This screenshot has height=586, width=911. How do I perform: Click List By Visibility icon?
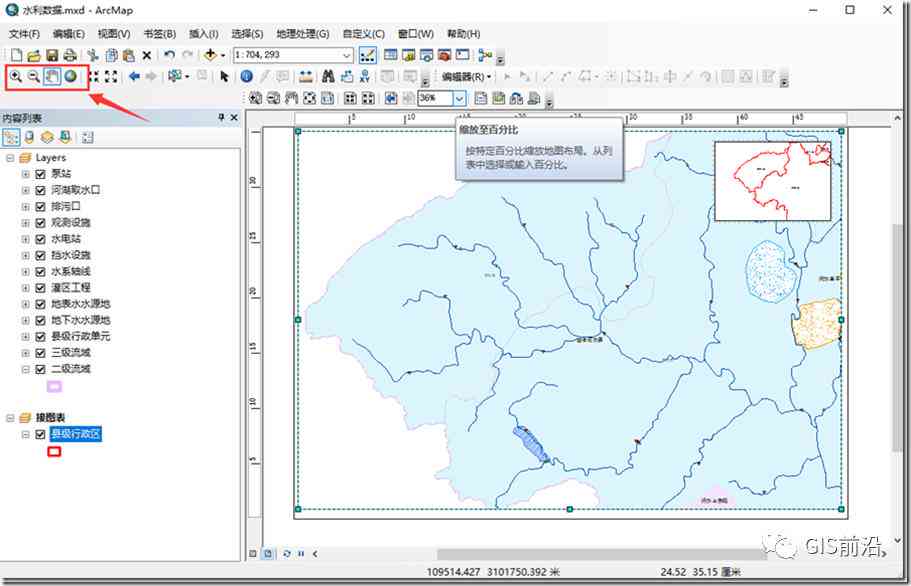click(x=47, y=137)
